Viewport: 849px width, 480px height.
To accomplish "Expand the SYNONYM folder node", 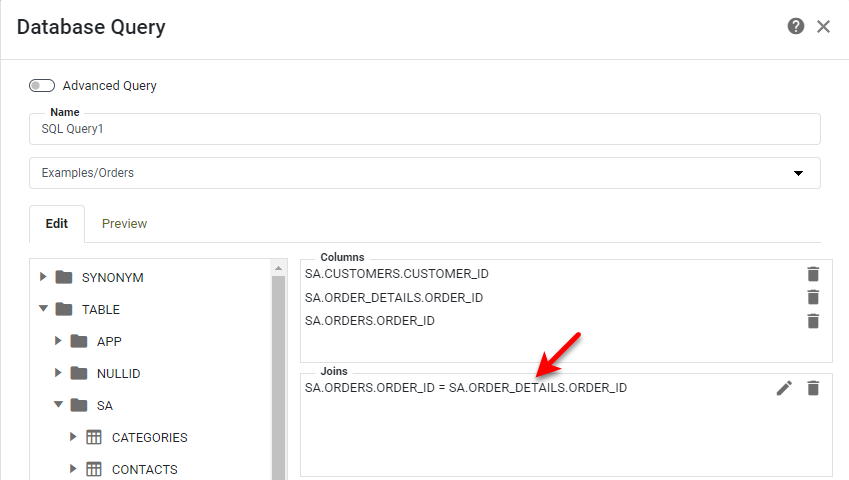I will tap(43, 277).
